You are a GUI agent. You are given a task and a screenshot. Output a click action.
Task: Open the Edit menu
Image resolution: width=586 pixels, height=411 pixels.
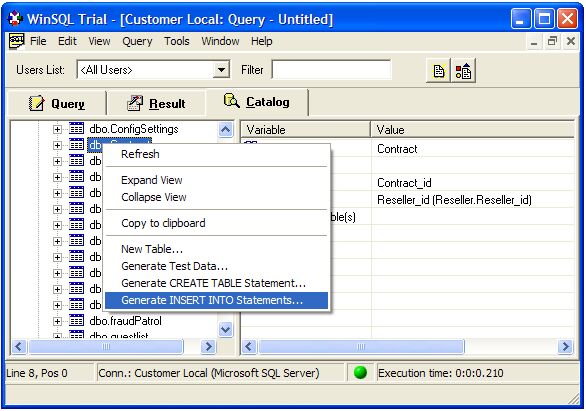(x=67, y=41)
